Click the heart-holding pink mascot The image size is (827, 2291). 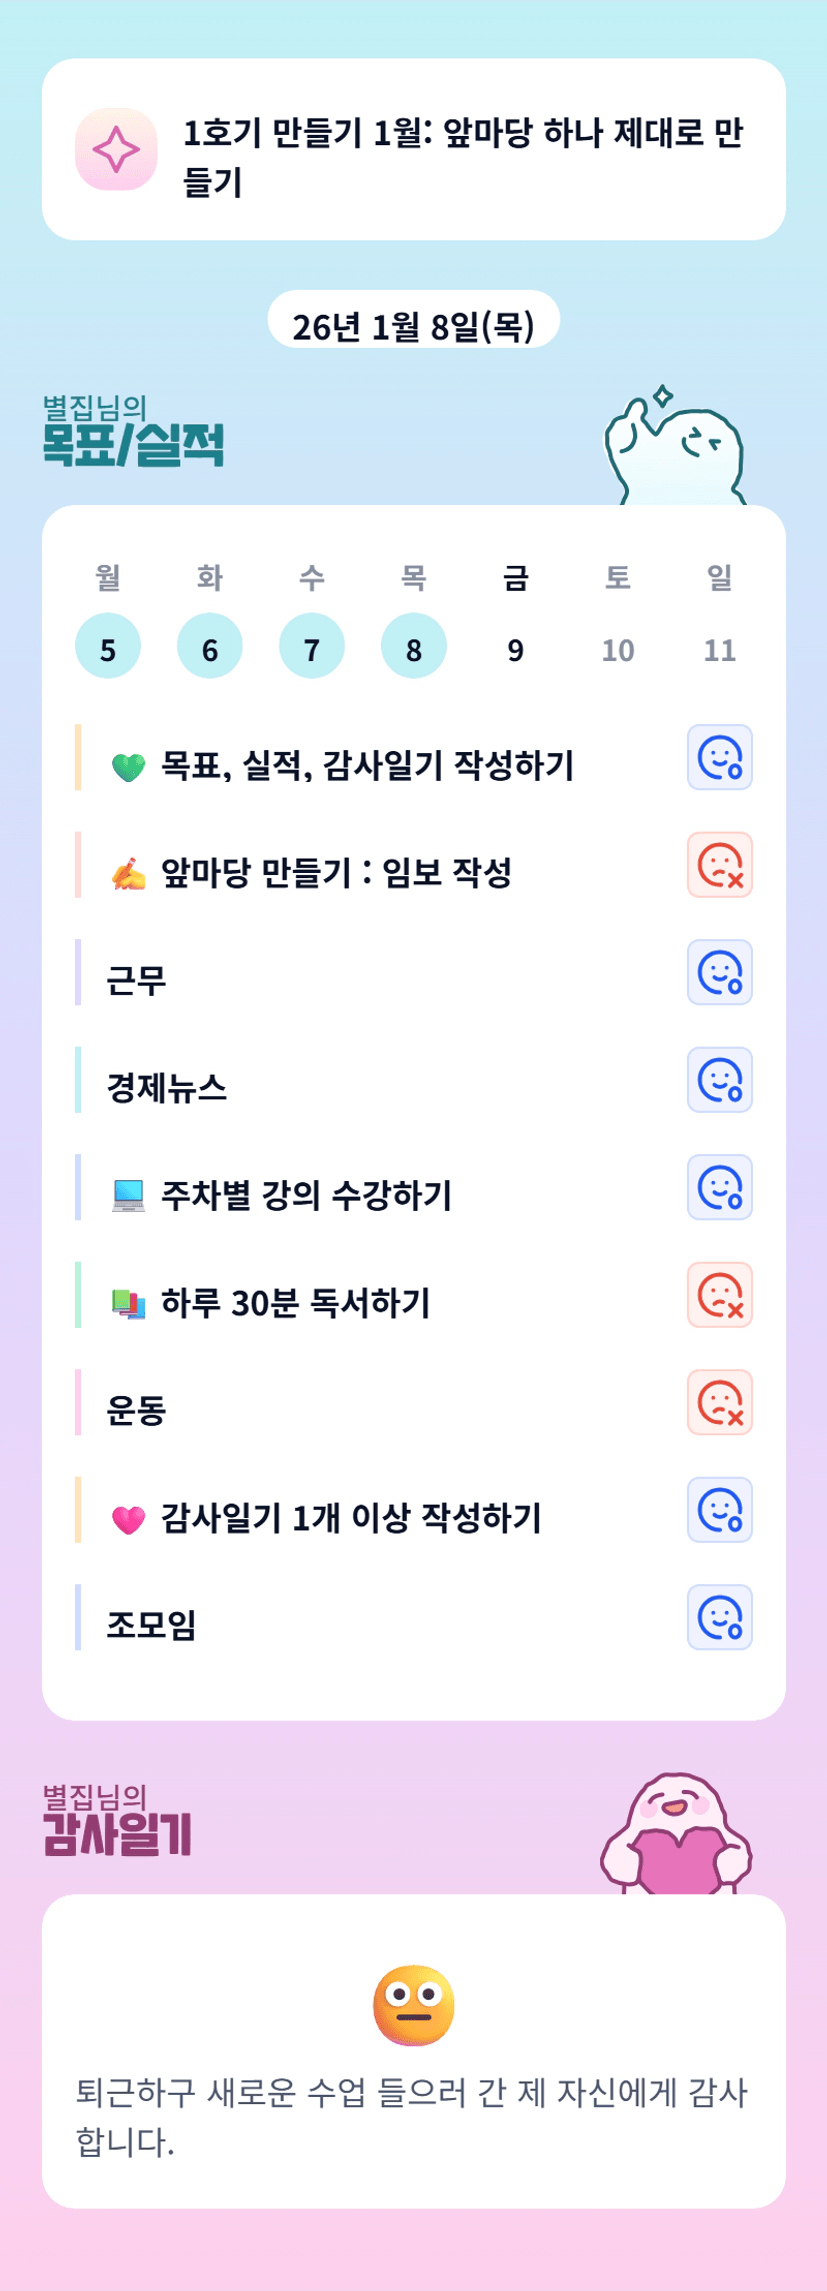point(677,1835)
